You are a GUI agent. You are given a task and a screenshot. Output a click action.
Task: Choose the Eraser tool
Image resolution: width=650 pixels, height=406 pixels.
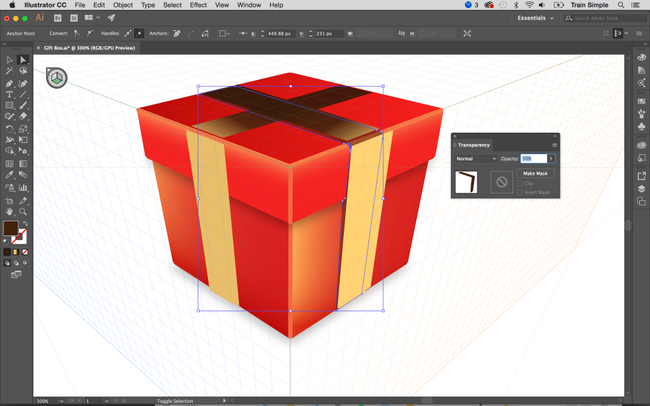[x=23, y=117]
